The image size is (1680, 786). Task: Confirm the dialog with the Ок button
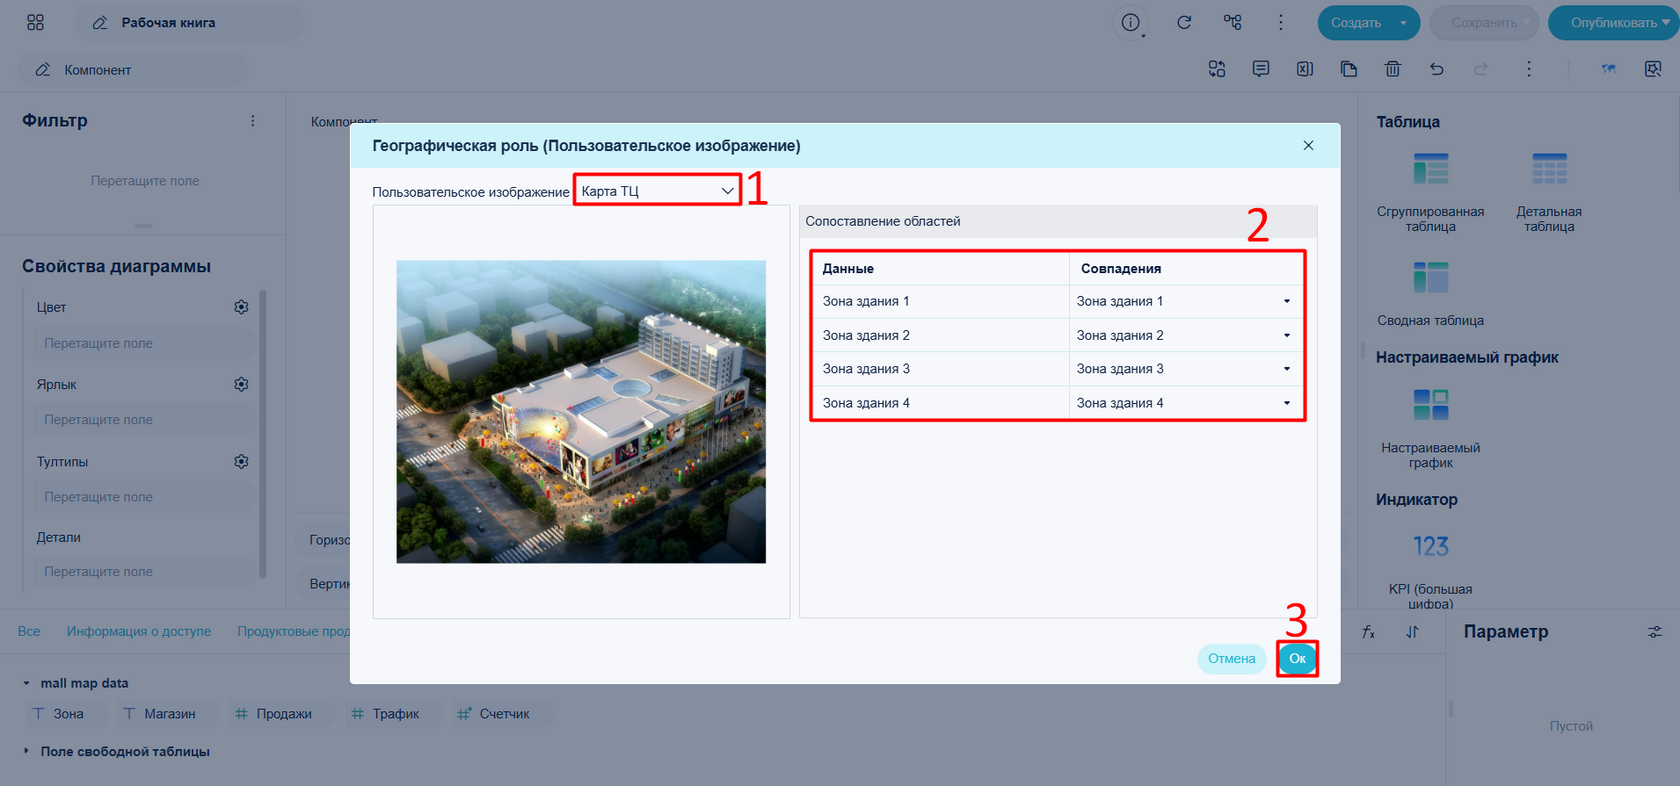click(1297, 658)
